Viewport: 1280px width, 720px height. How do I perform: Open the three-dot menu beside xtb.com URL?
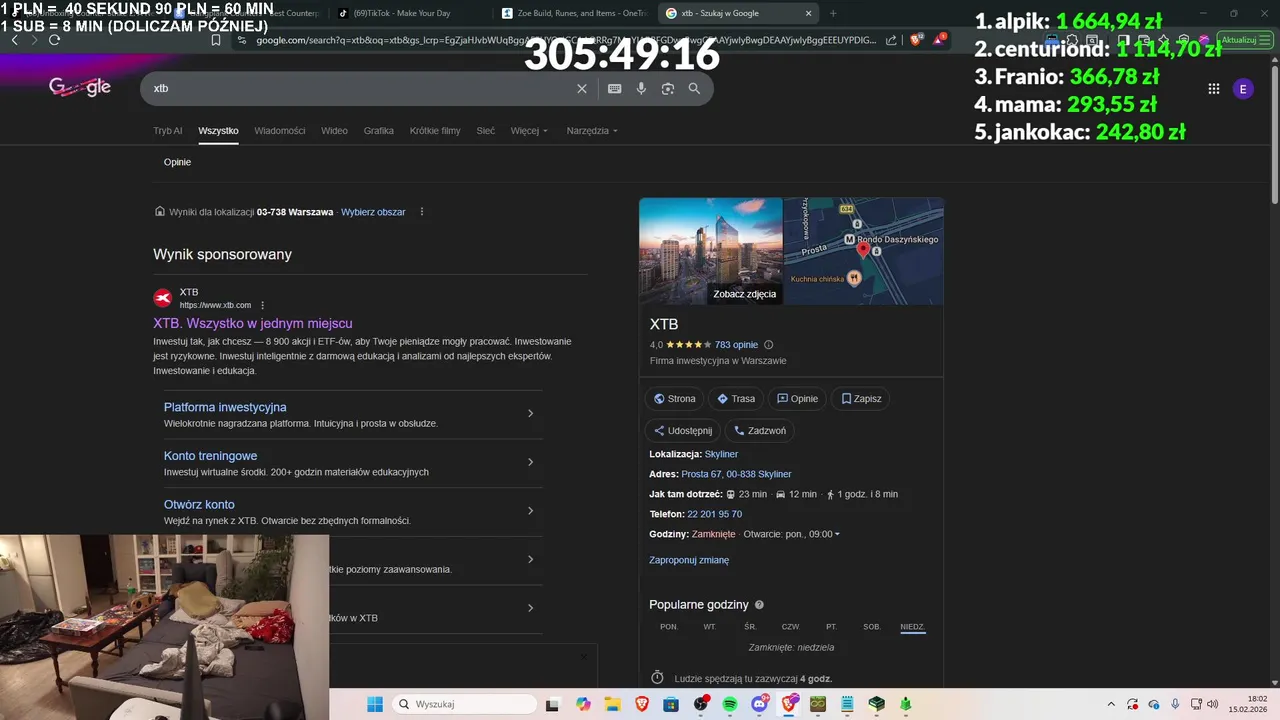263,305
